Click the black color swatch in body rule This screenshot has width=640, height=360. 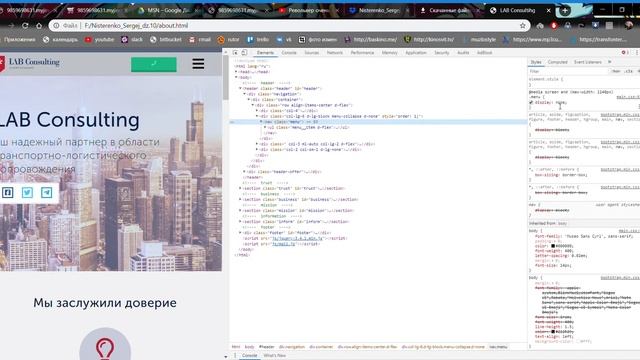553,246
